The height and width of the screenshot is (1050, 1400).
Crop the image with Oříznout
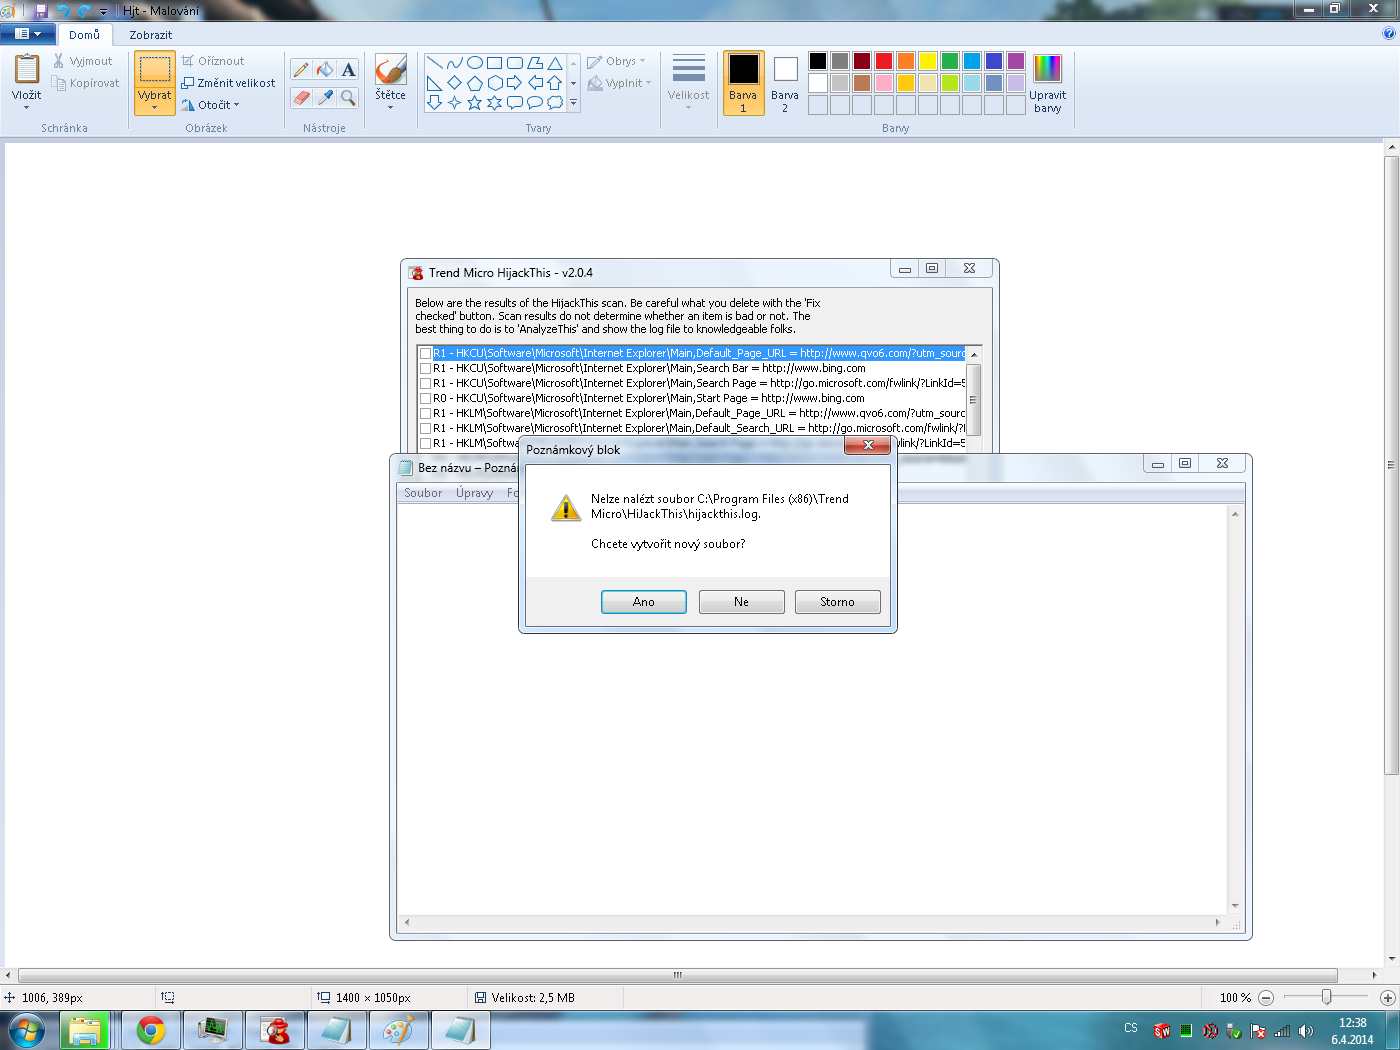coord(213,61)
